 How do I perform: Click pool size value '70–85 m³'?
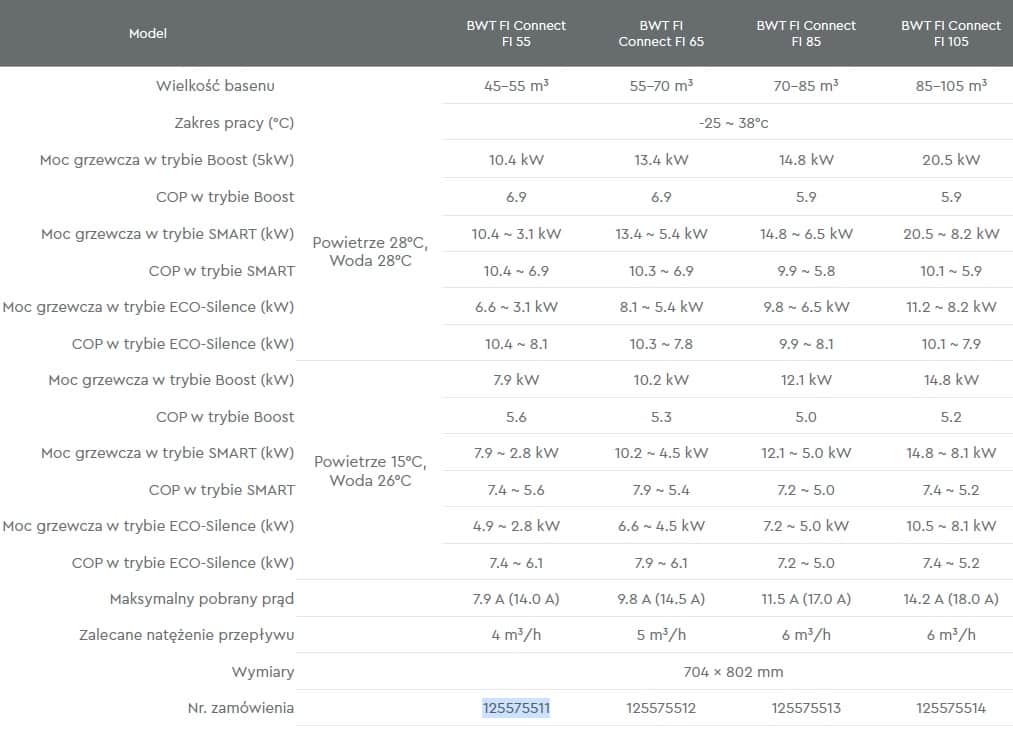tap(806, 85)
